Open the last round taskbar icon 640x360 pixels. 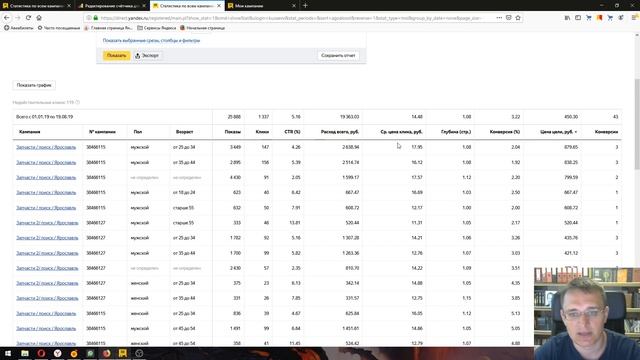139,353
